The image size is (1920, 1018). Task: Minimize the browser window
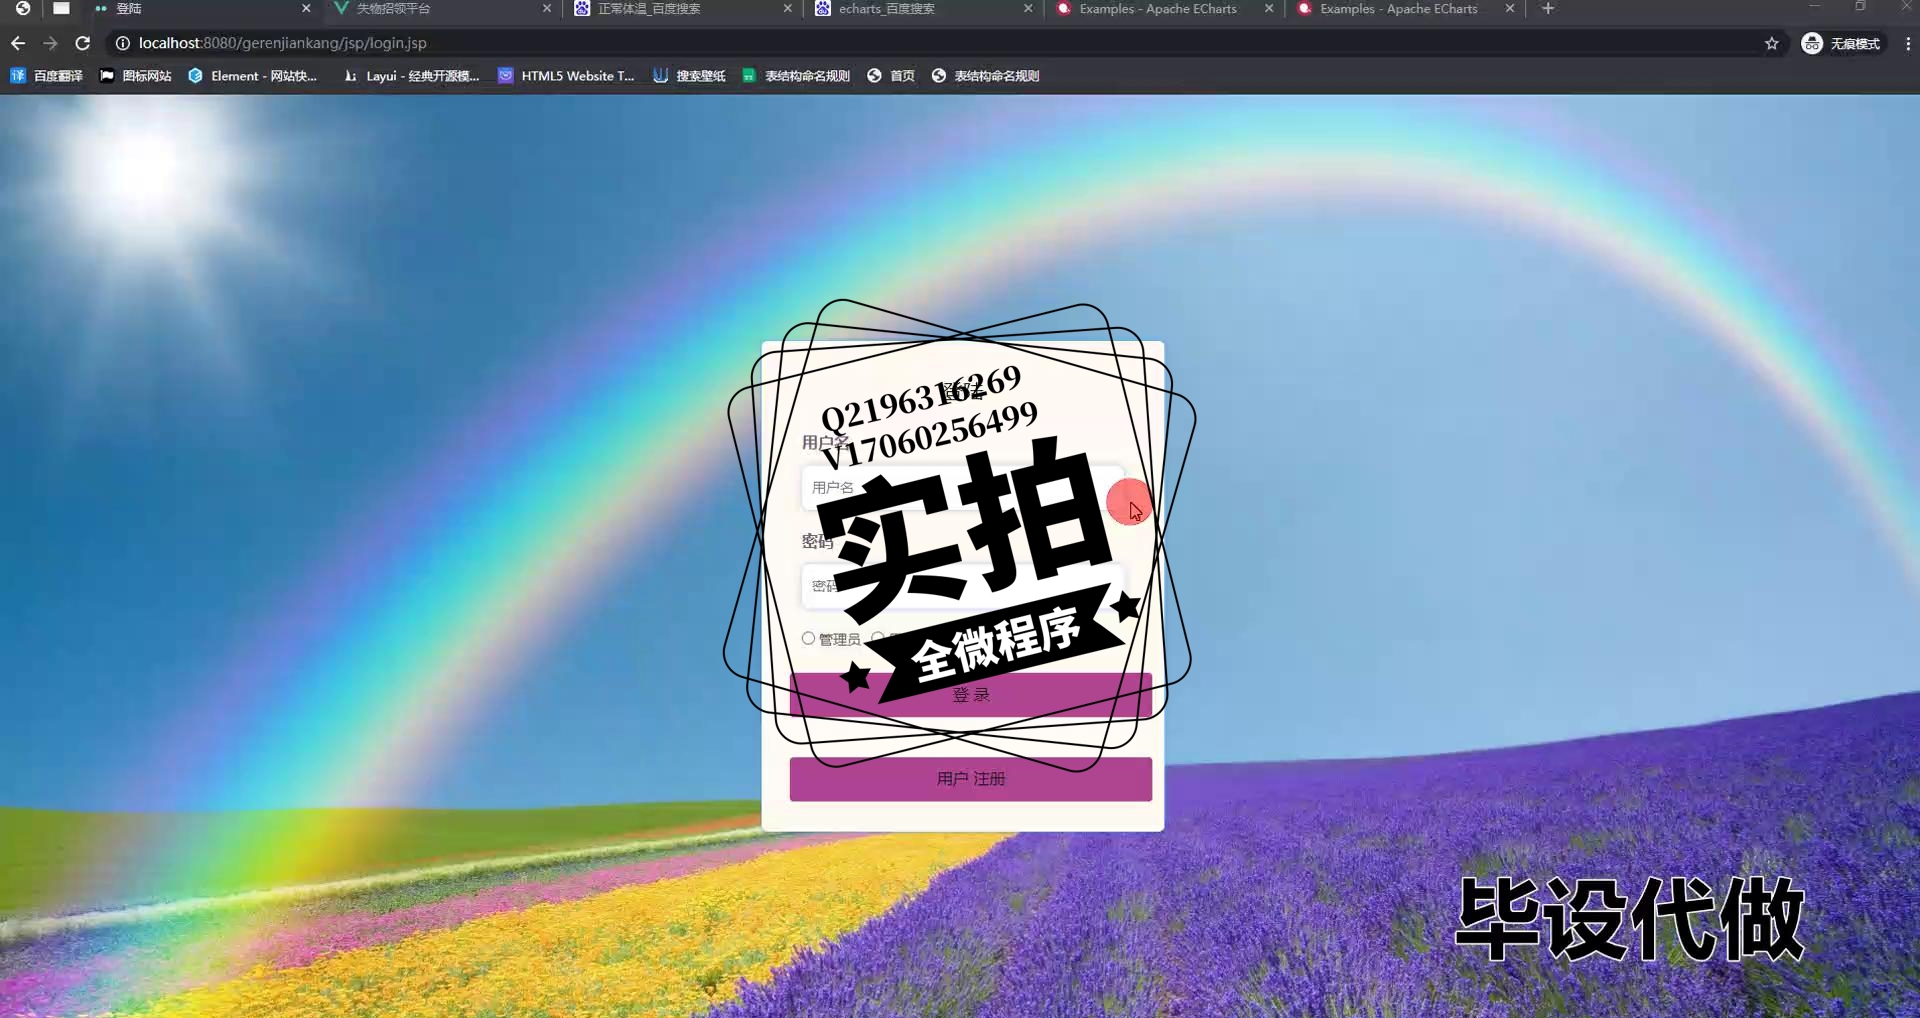(x=1814, y=7)
